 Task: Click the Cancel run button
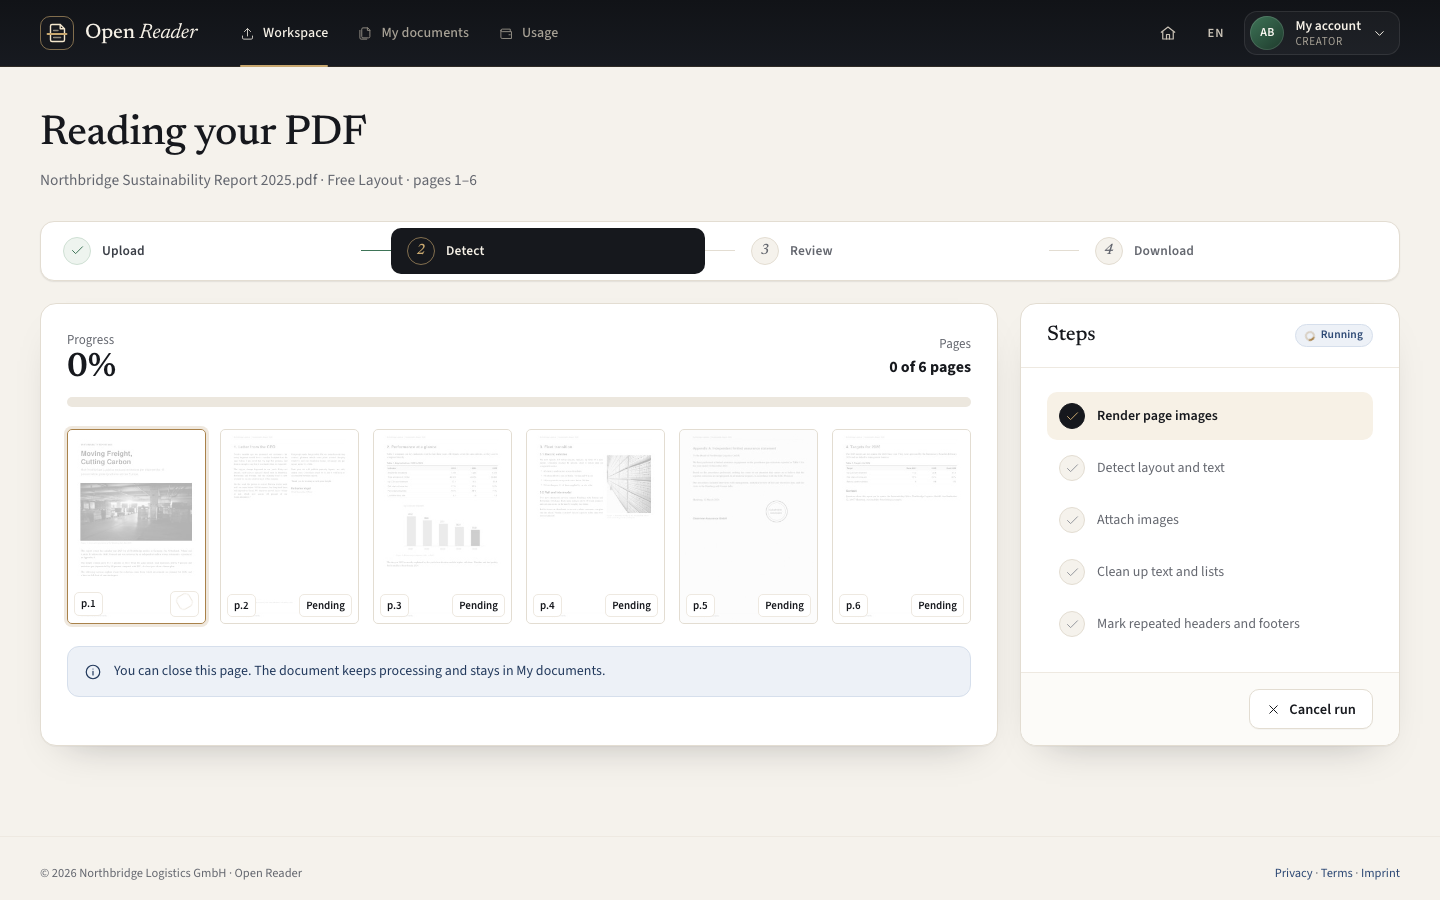pos(1310,709)
